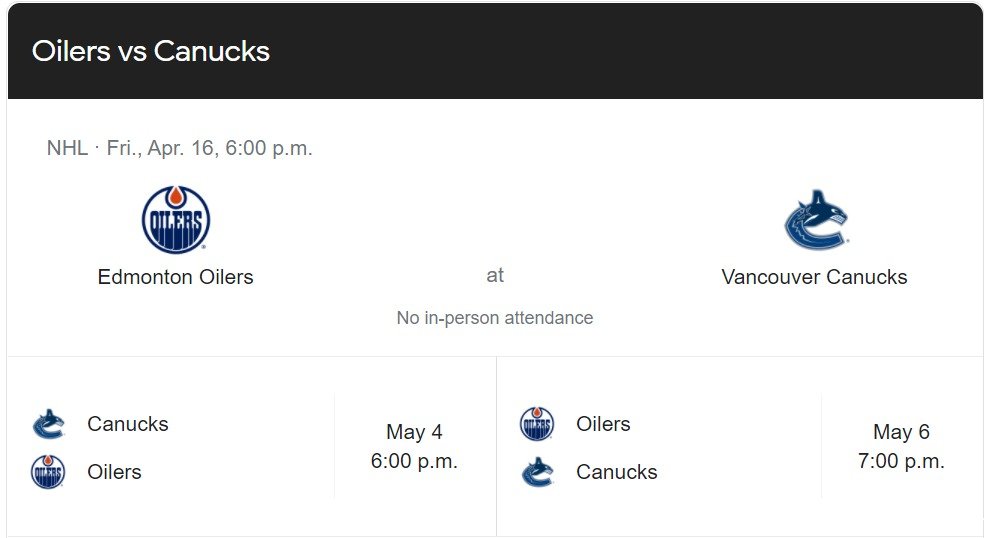This screenshot has width=992, height=538.
Task: Click the Fri., Apr. 16, 6:00 p.m. game time
Action: 209,148
